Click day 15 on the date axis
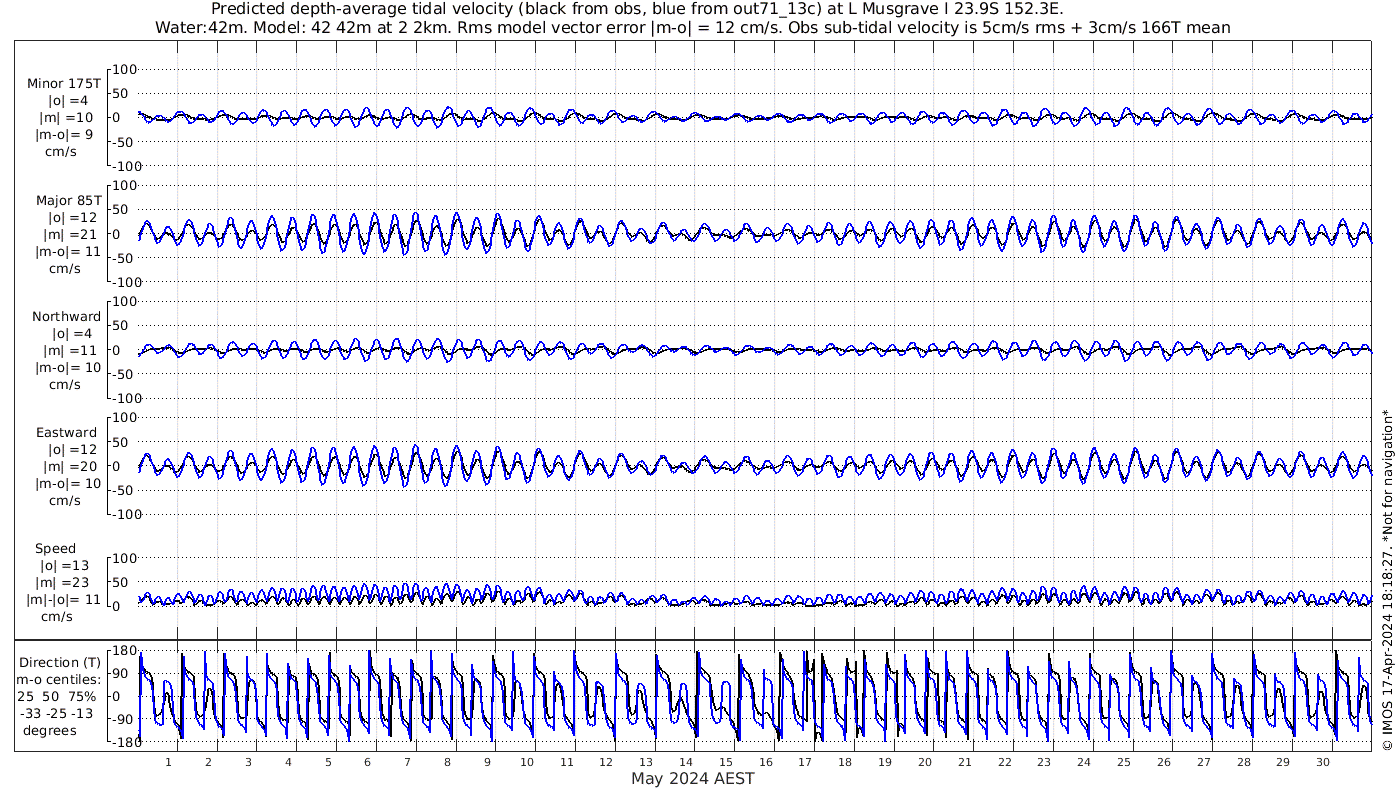This screenshot has height=800, width=1400. (726, 762)
